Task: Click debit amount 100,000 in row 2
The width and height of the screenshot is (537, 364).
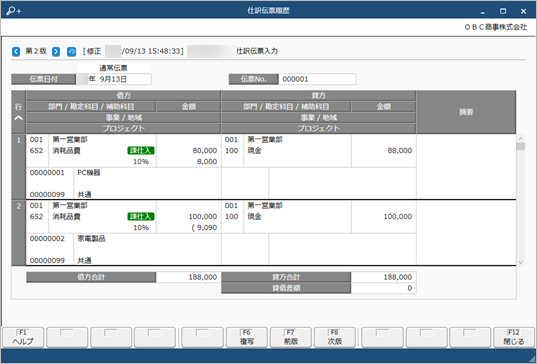Action: coord(203,217)
